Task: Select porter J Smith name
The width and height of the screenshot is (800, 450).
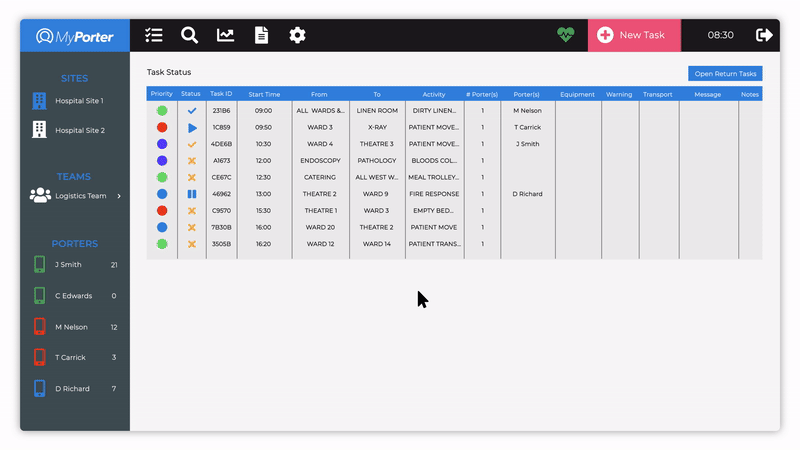Action: click(68, 264)
